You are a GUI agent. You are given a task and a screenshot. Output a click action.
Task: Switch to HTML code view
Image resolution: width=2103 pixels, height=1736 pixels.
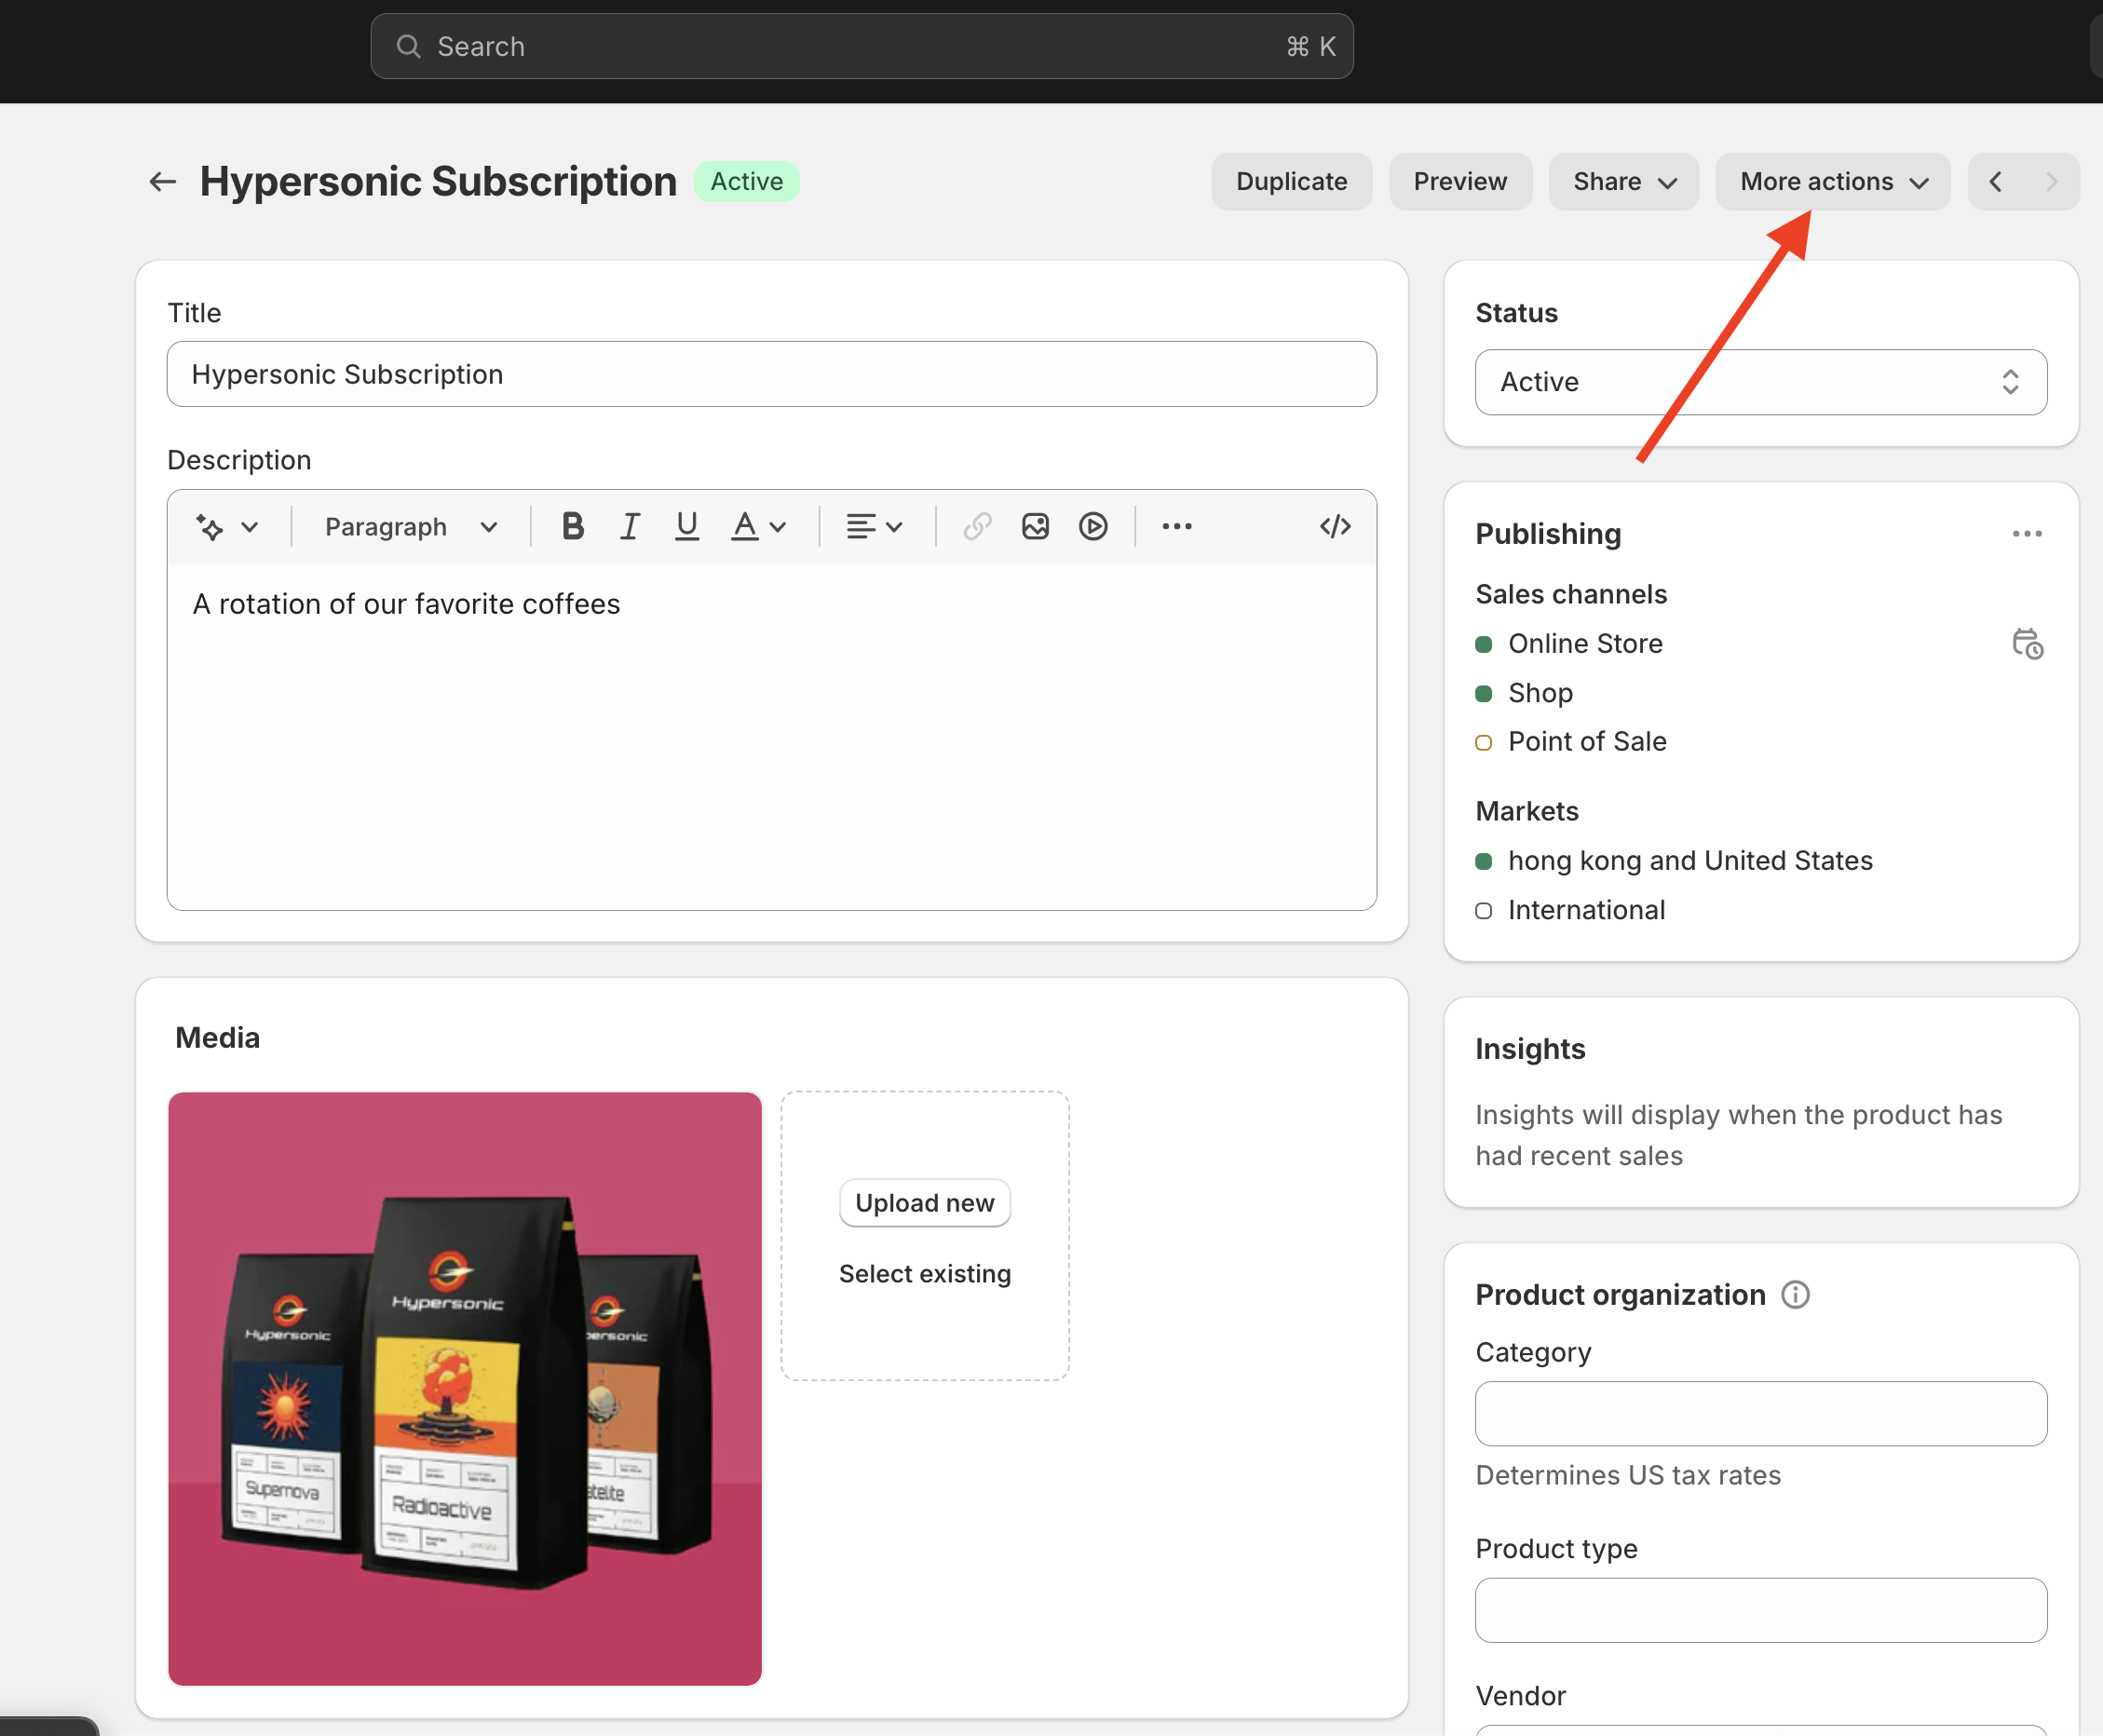(x=1335, y=526)
